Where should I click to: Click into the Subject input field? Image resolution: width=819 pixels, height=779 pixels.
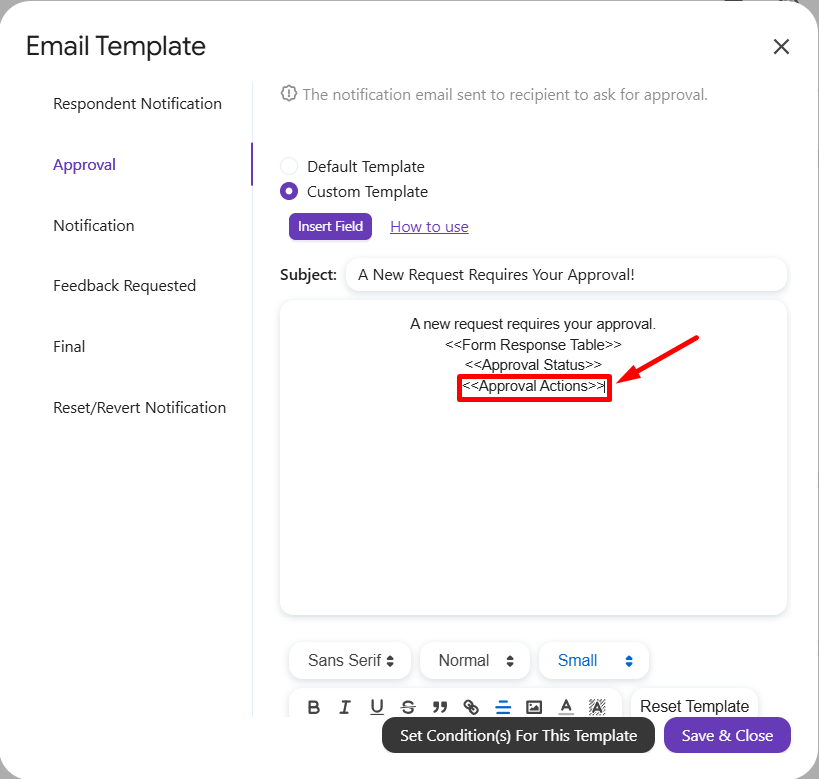point(566,275)
